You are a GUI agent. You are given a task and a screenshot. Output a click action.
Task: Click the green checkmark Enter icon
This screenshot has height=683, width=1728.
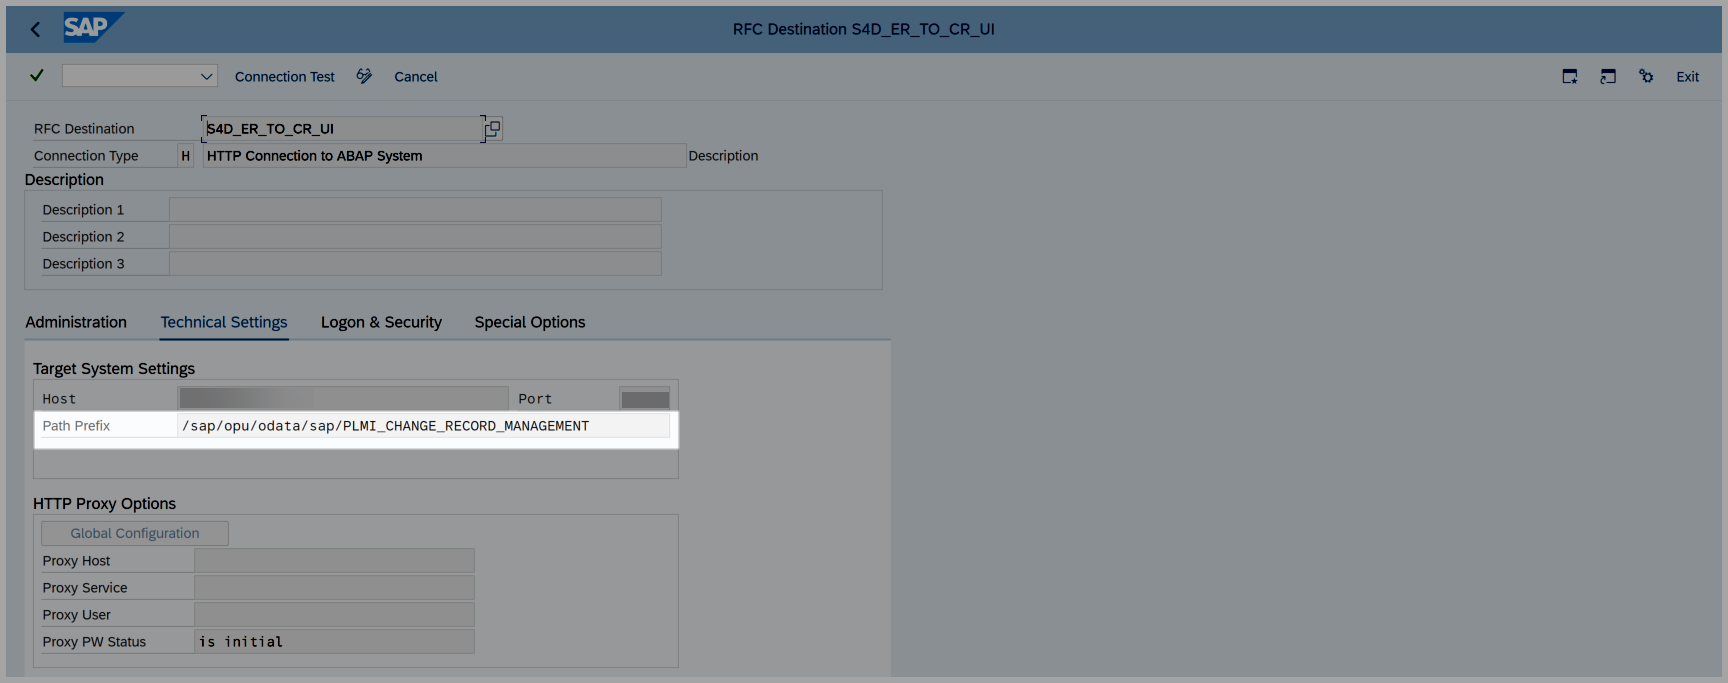click(37, 76)
